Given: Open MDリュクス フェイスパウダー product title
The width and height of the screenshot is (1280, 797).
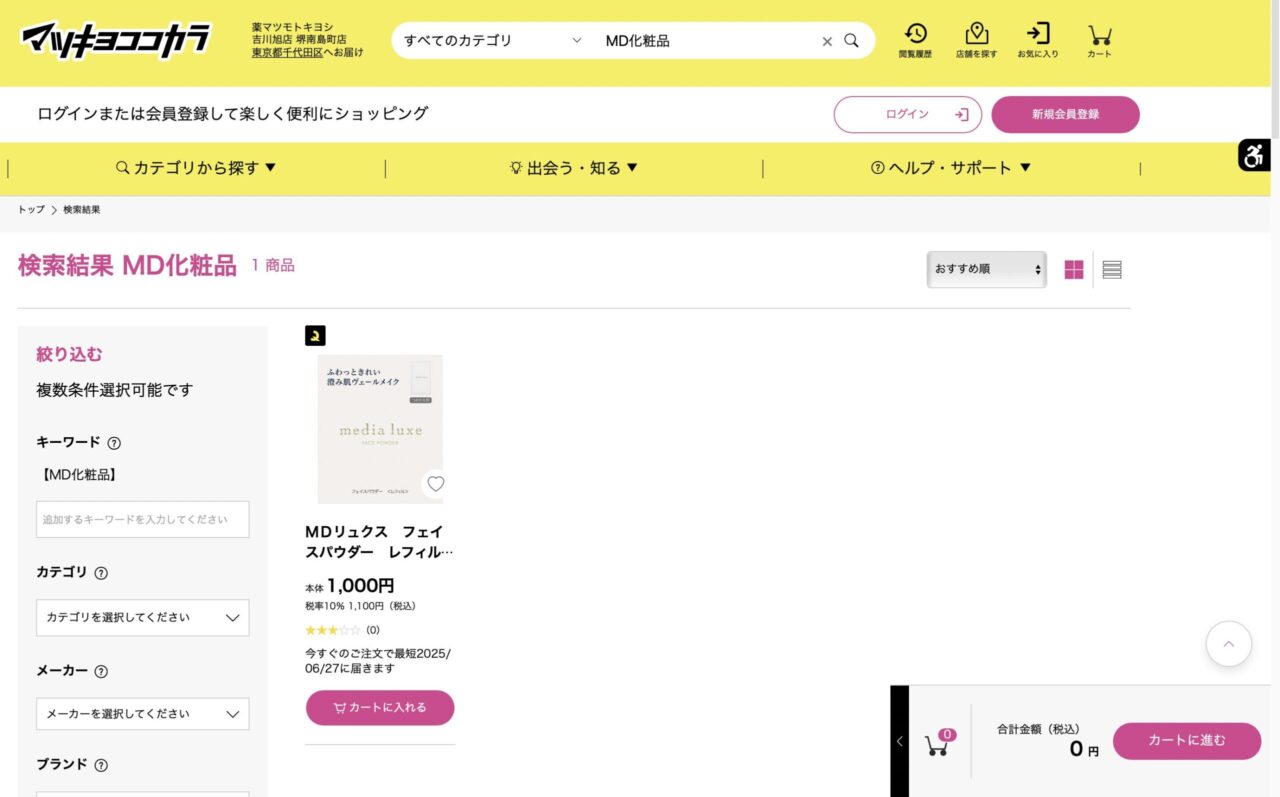Looking at the screenshot, I should pyautogui.click(x=379, y=542).
